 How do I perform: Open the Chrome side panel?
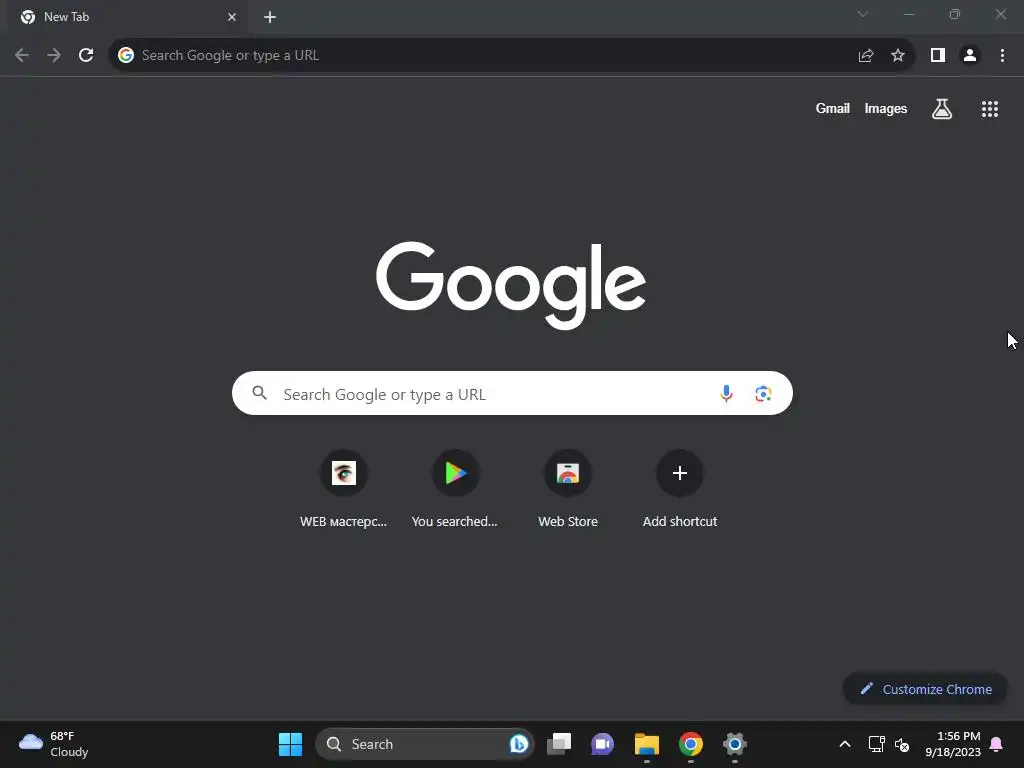pyautogui.click(x=938, y=56)
